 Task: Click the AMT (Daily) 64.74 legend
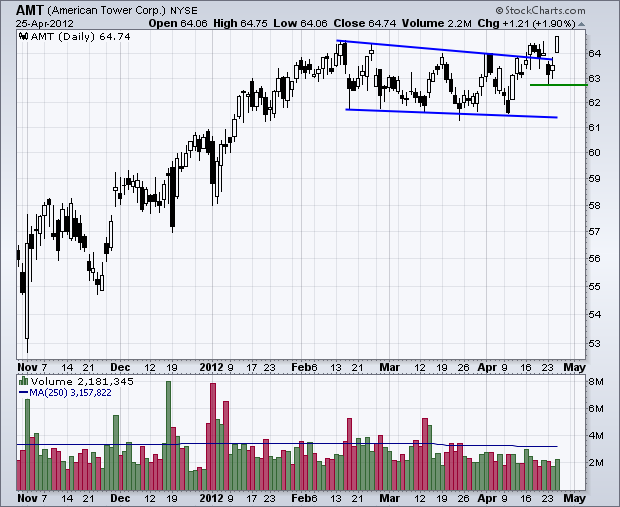pos(80,36)
